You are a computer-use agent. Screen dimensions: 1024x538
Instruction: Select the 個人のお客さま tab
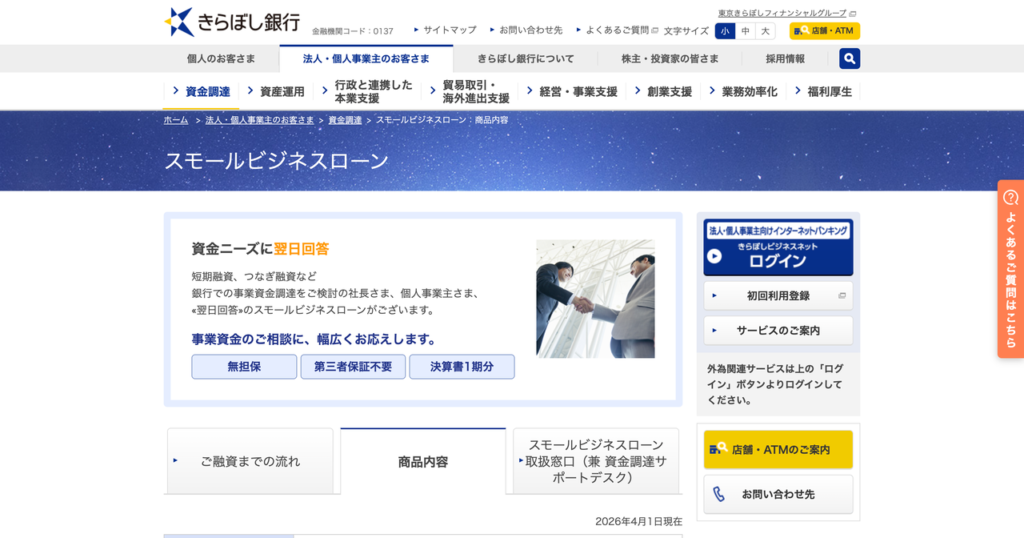point(221,59)
